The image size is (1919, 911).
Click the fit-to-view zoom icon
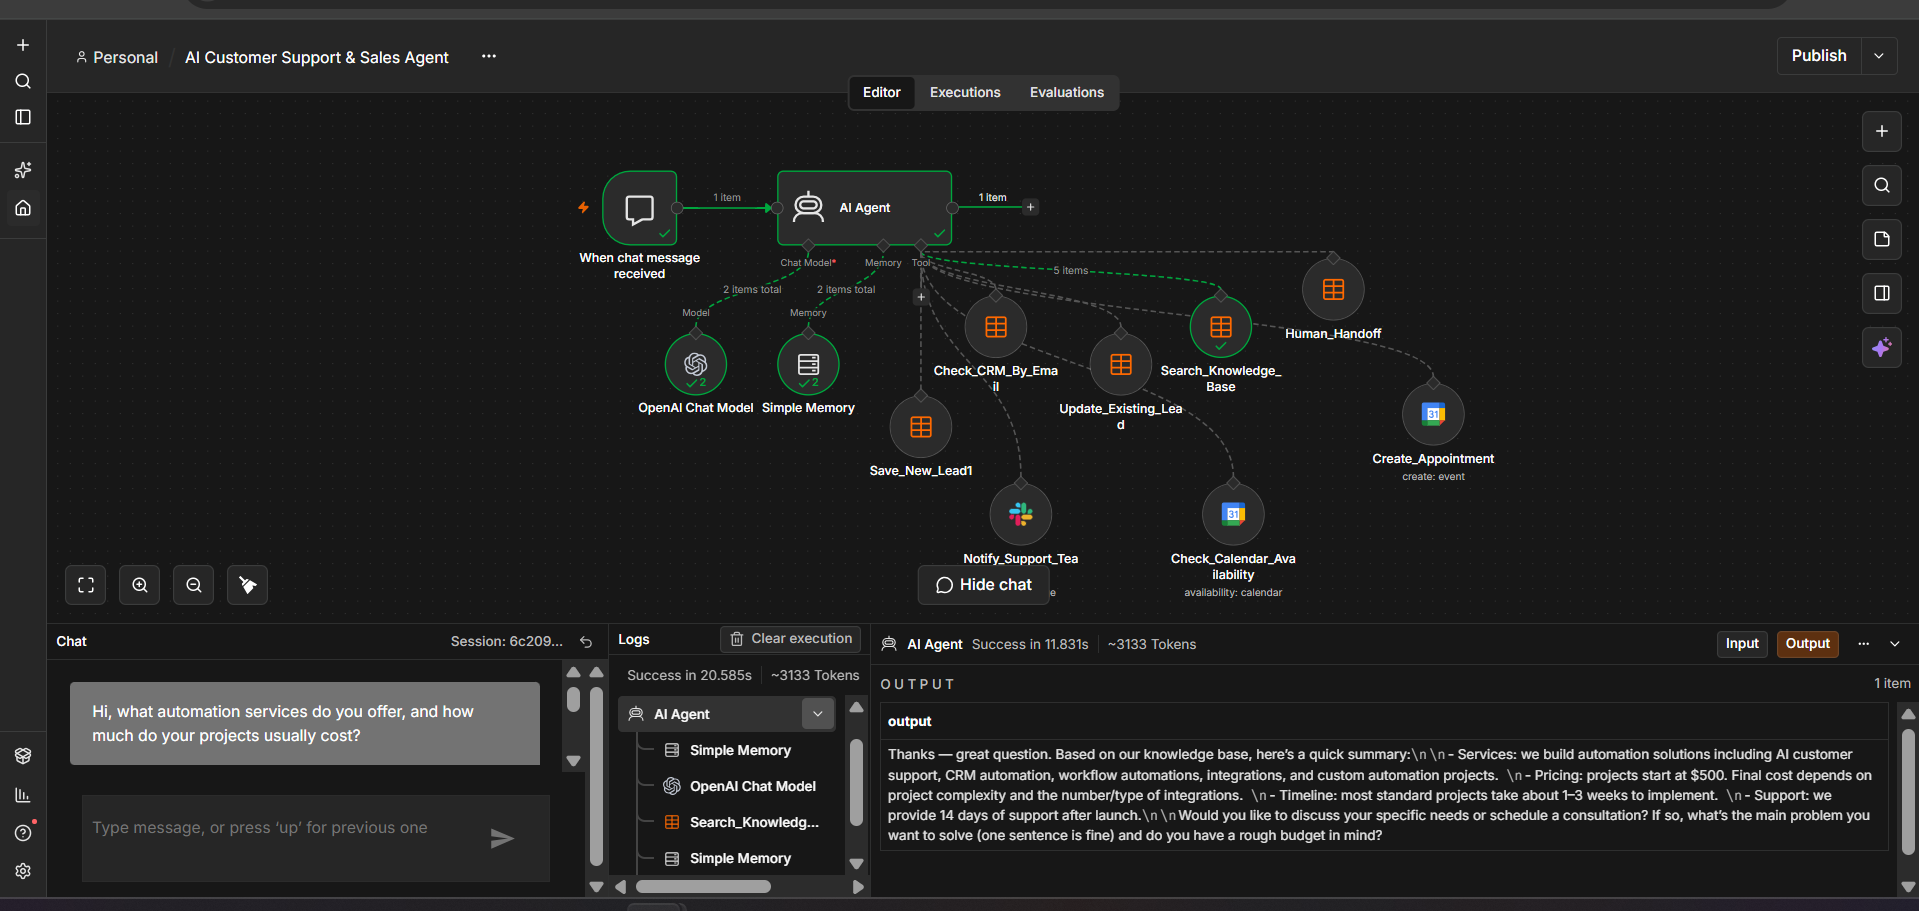(x=86, y=585)
